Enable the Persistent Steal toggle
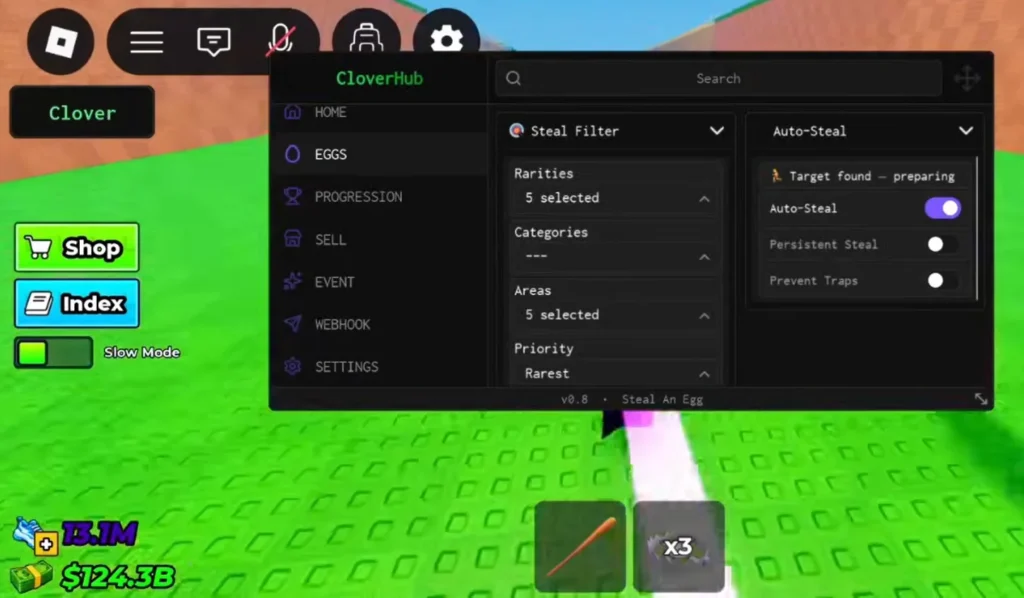Screen dimensions: 1024x598 pos(942,244)
